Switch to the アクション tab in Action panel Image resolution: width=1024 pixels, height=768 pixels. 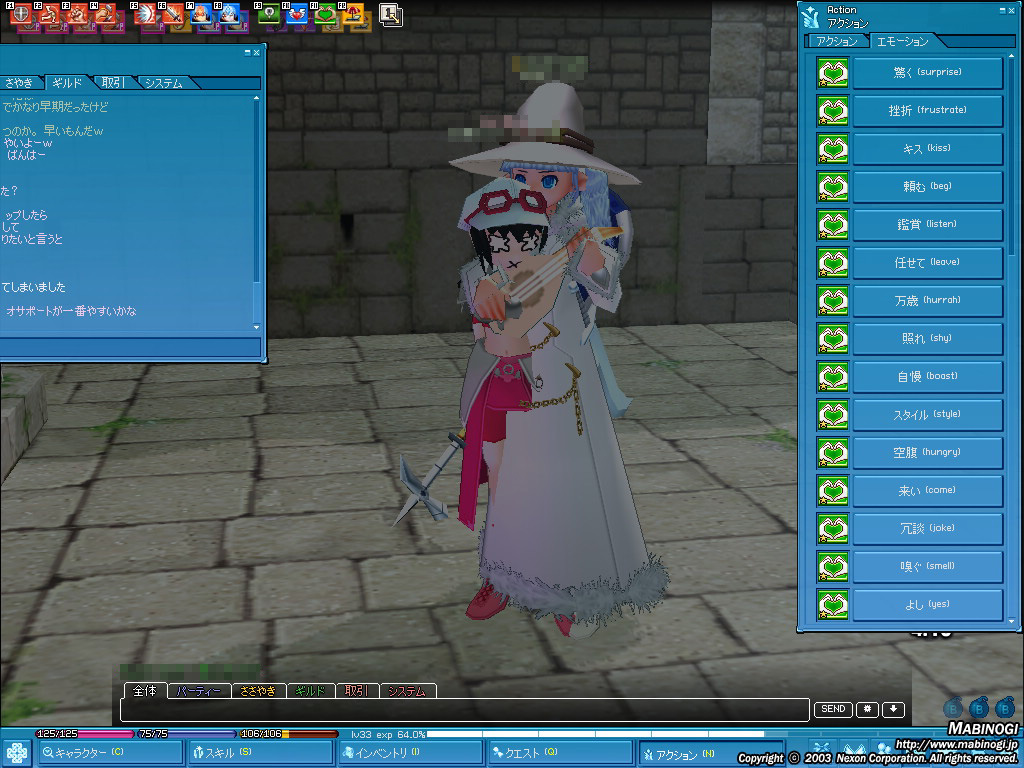837,41
